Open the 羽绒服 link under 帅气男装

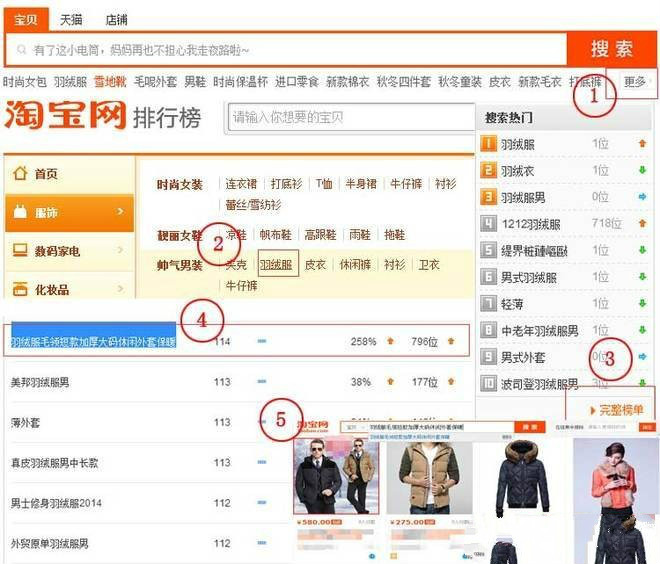(275, 265)
